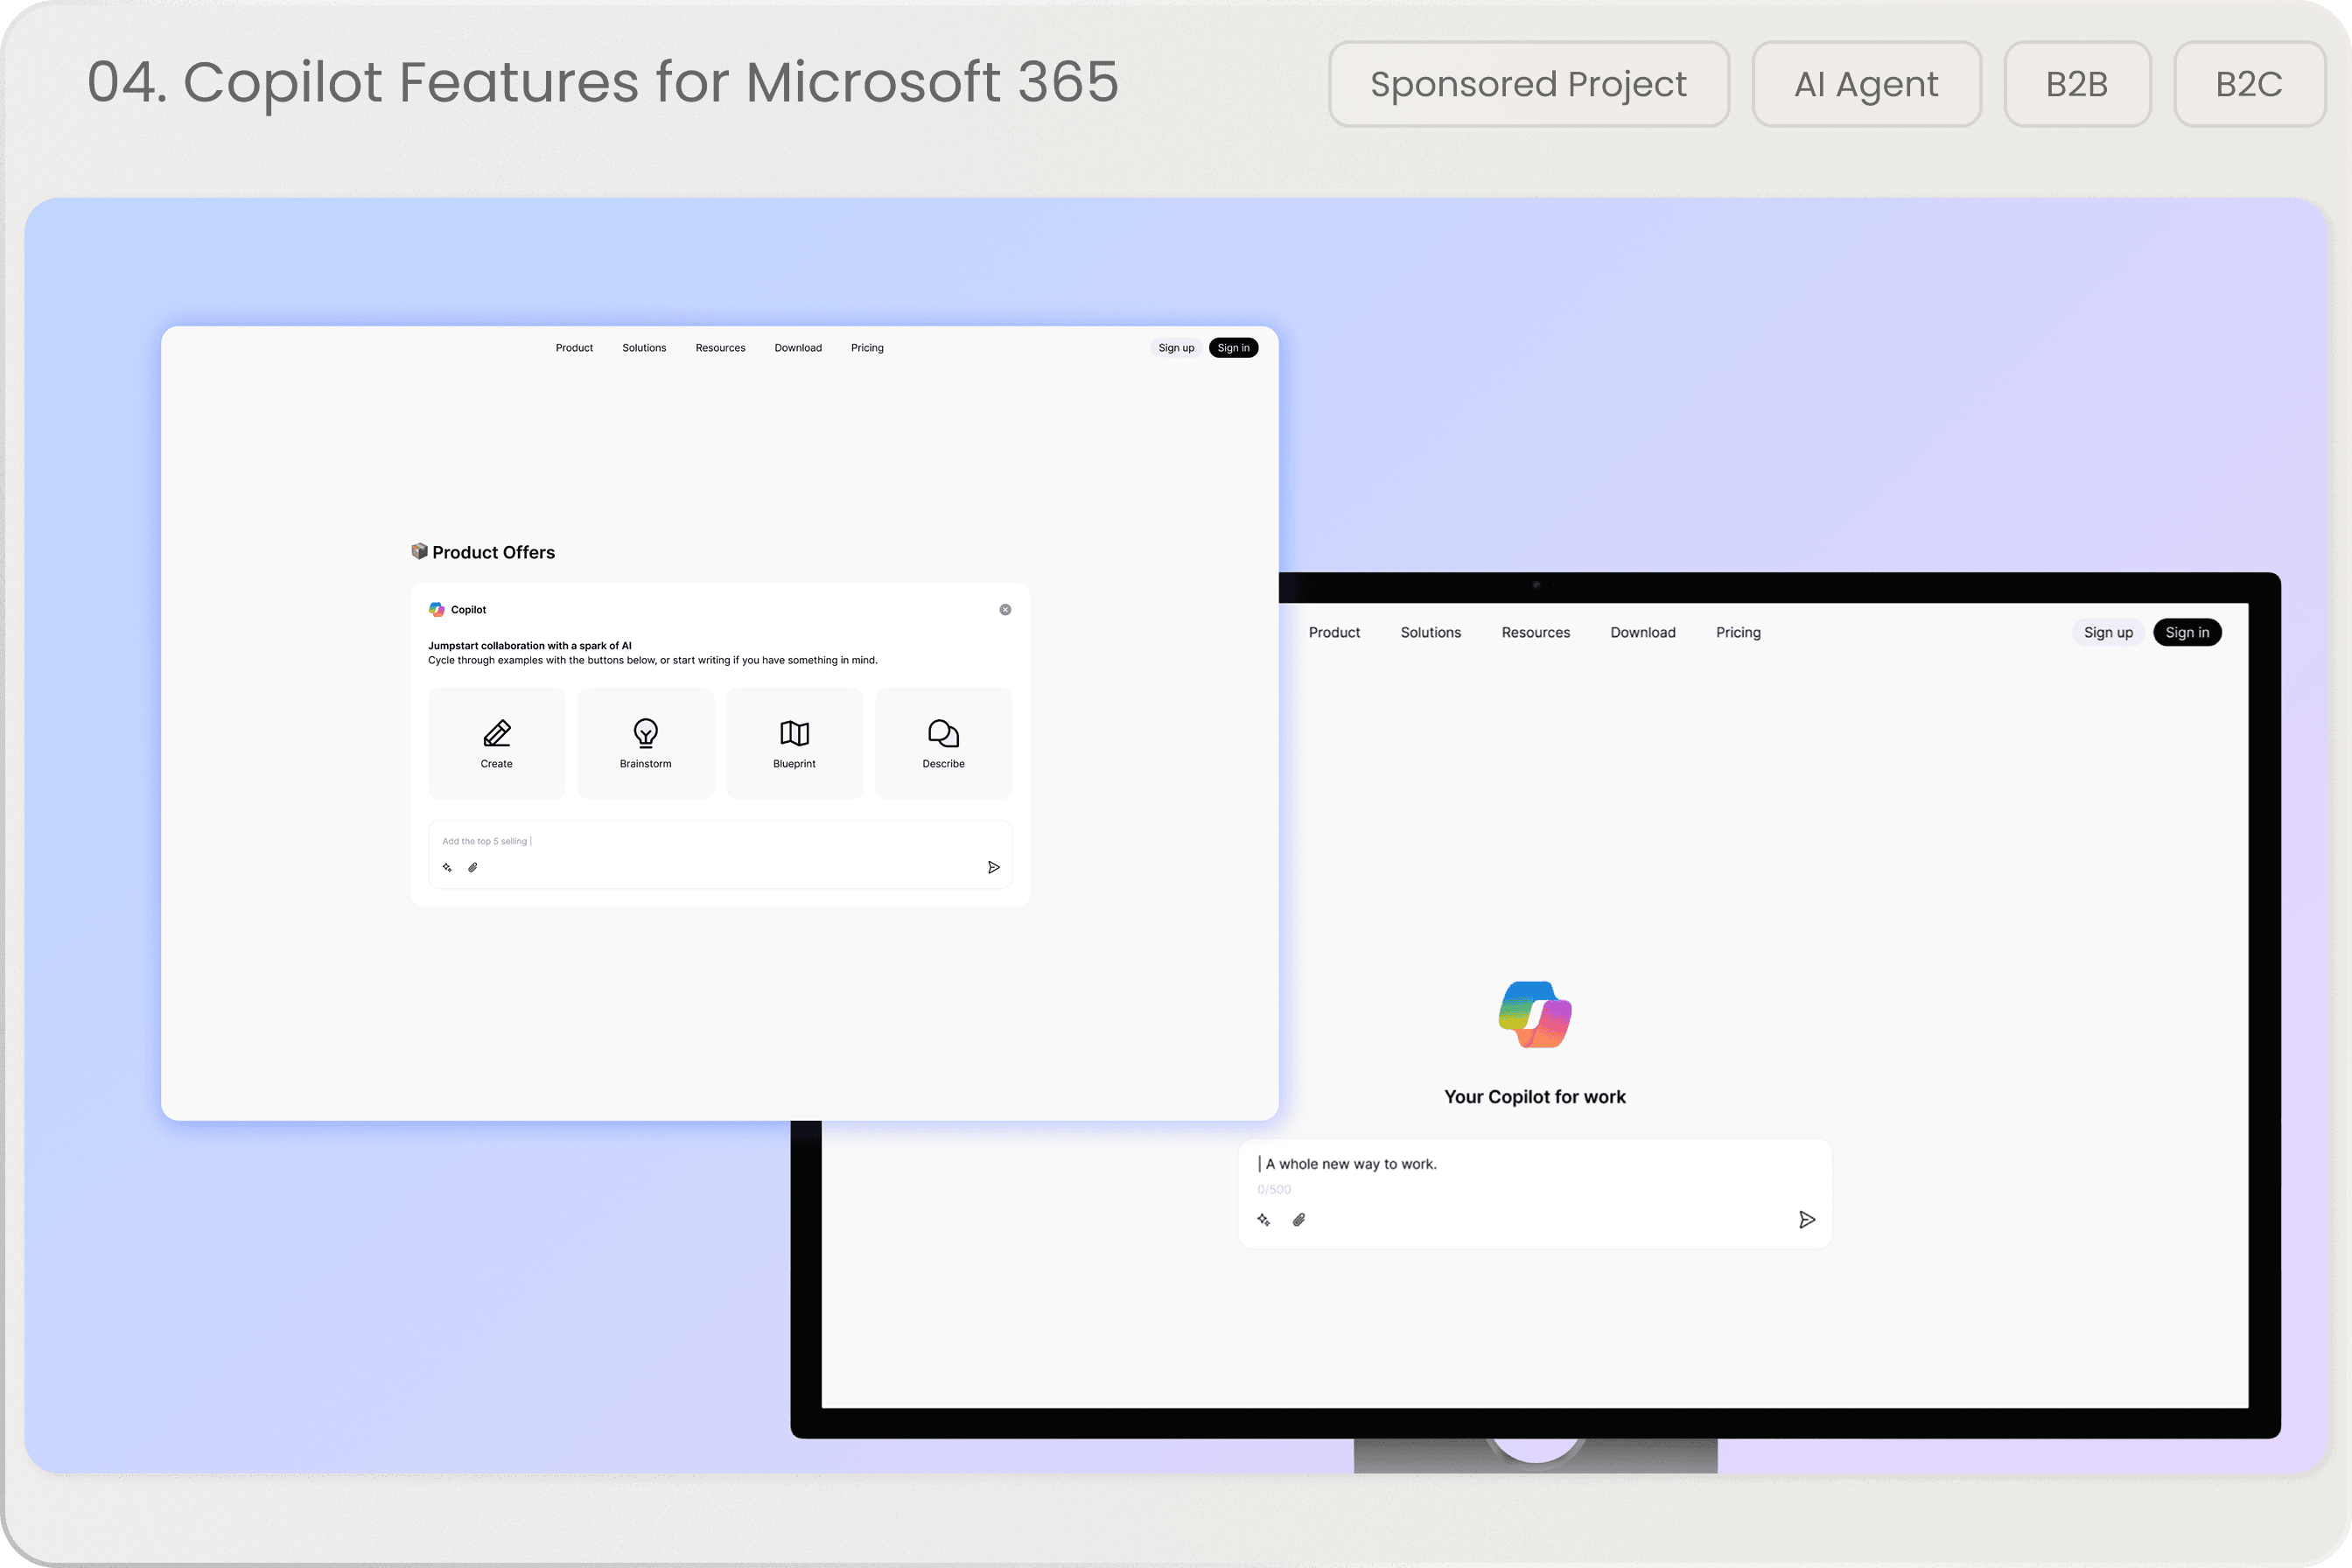Click the black Sign in button on monitor screen

(x=2187, y=633)
